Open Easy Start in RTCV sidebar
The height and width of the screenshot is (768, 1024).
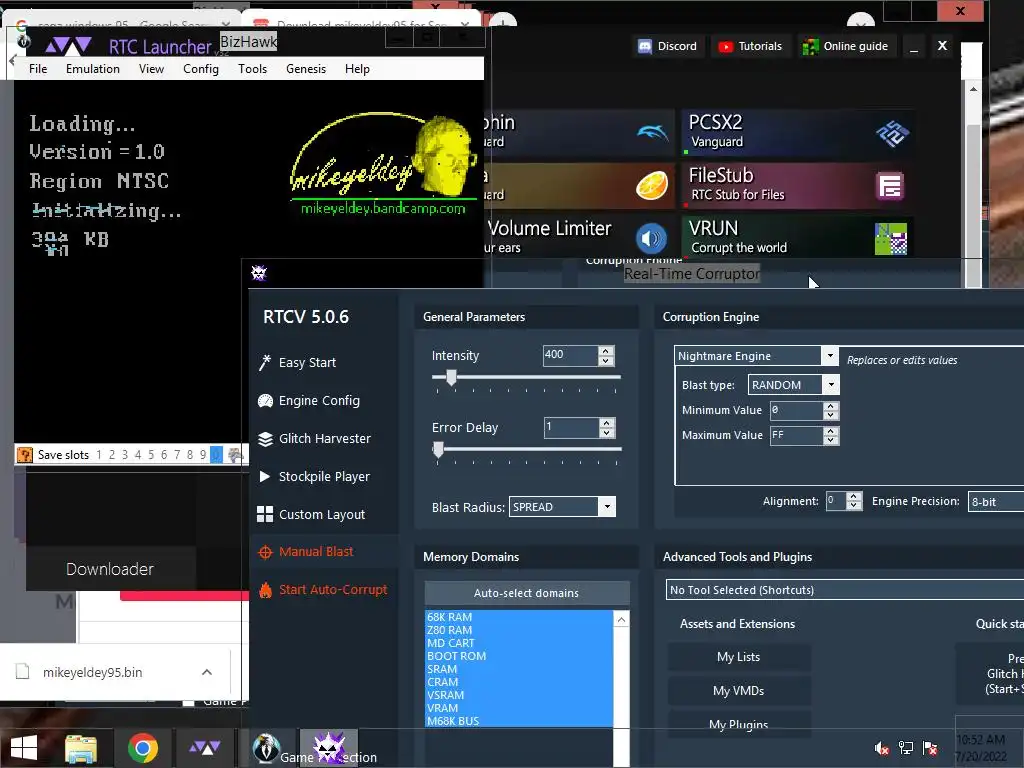pyautogui.click(x=307, y=362)
